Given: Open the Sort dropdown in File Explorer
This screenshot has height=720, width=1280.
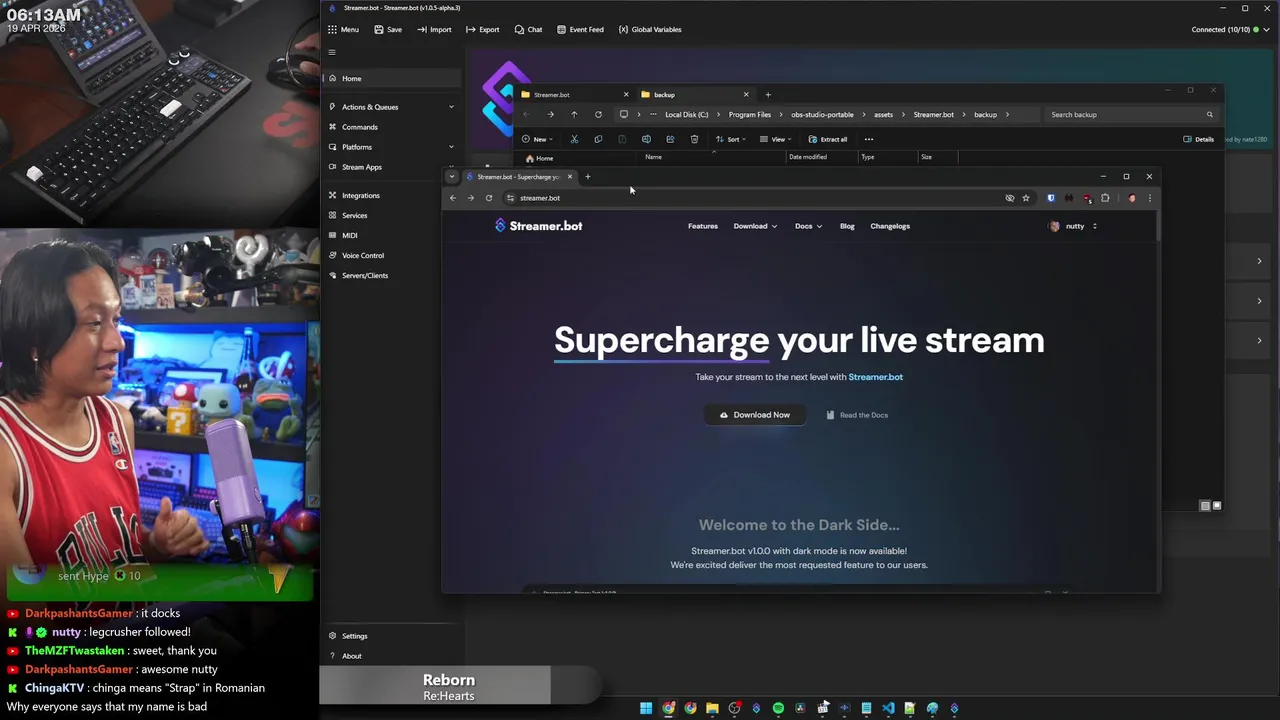Looking at the screenshot, I should pos(731,139).
